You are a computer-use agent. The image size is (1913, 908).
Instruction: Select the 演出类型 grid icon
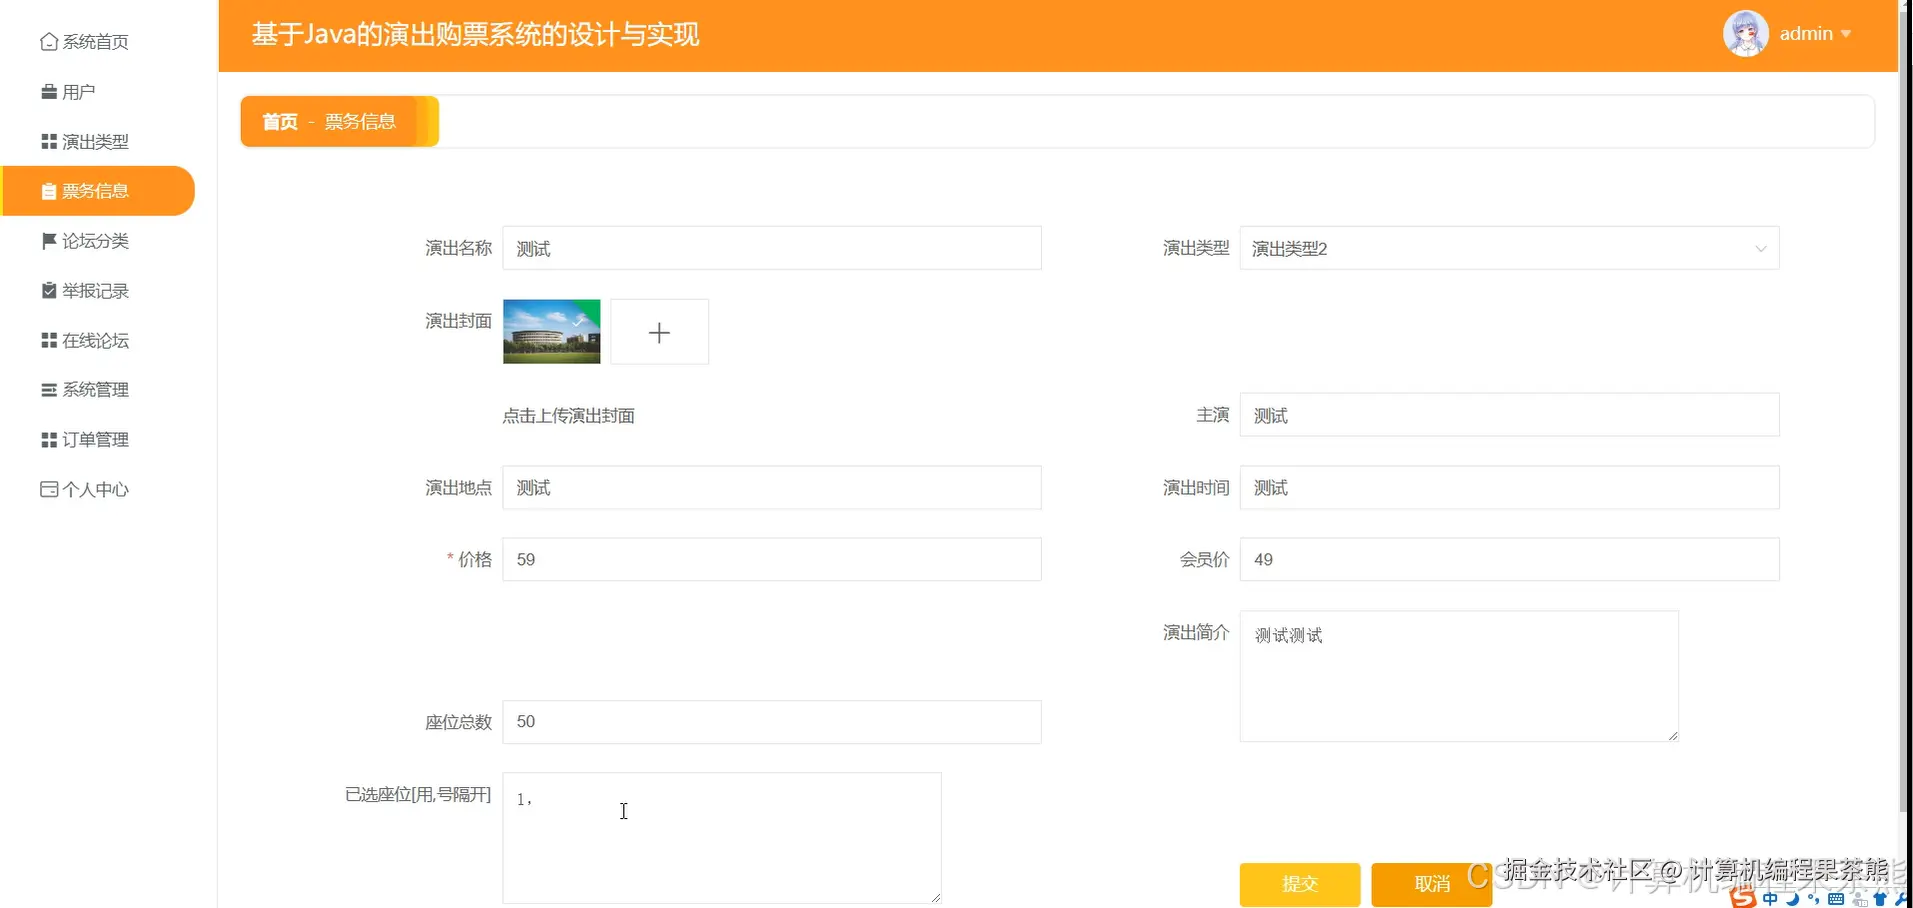coord(49,141)
